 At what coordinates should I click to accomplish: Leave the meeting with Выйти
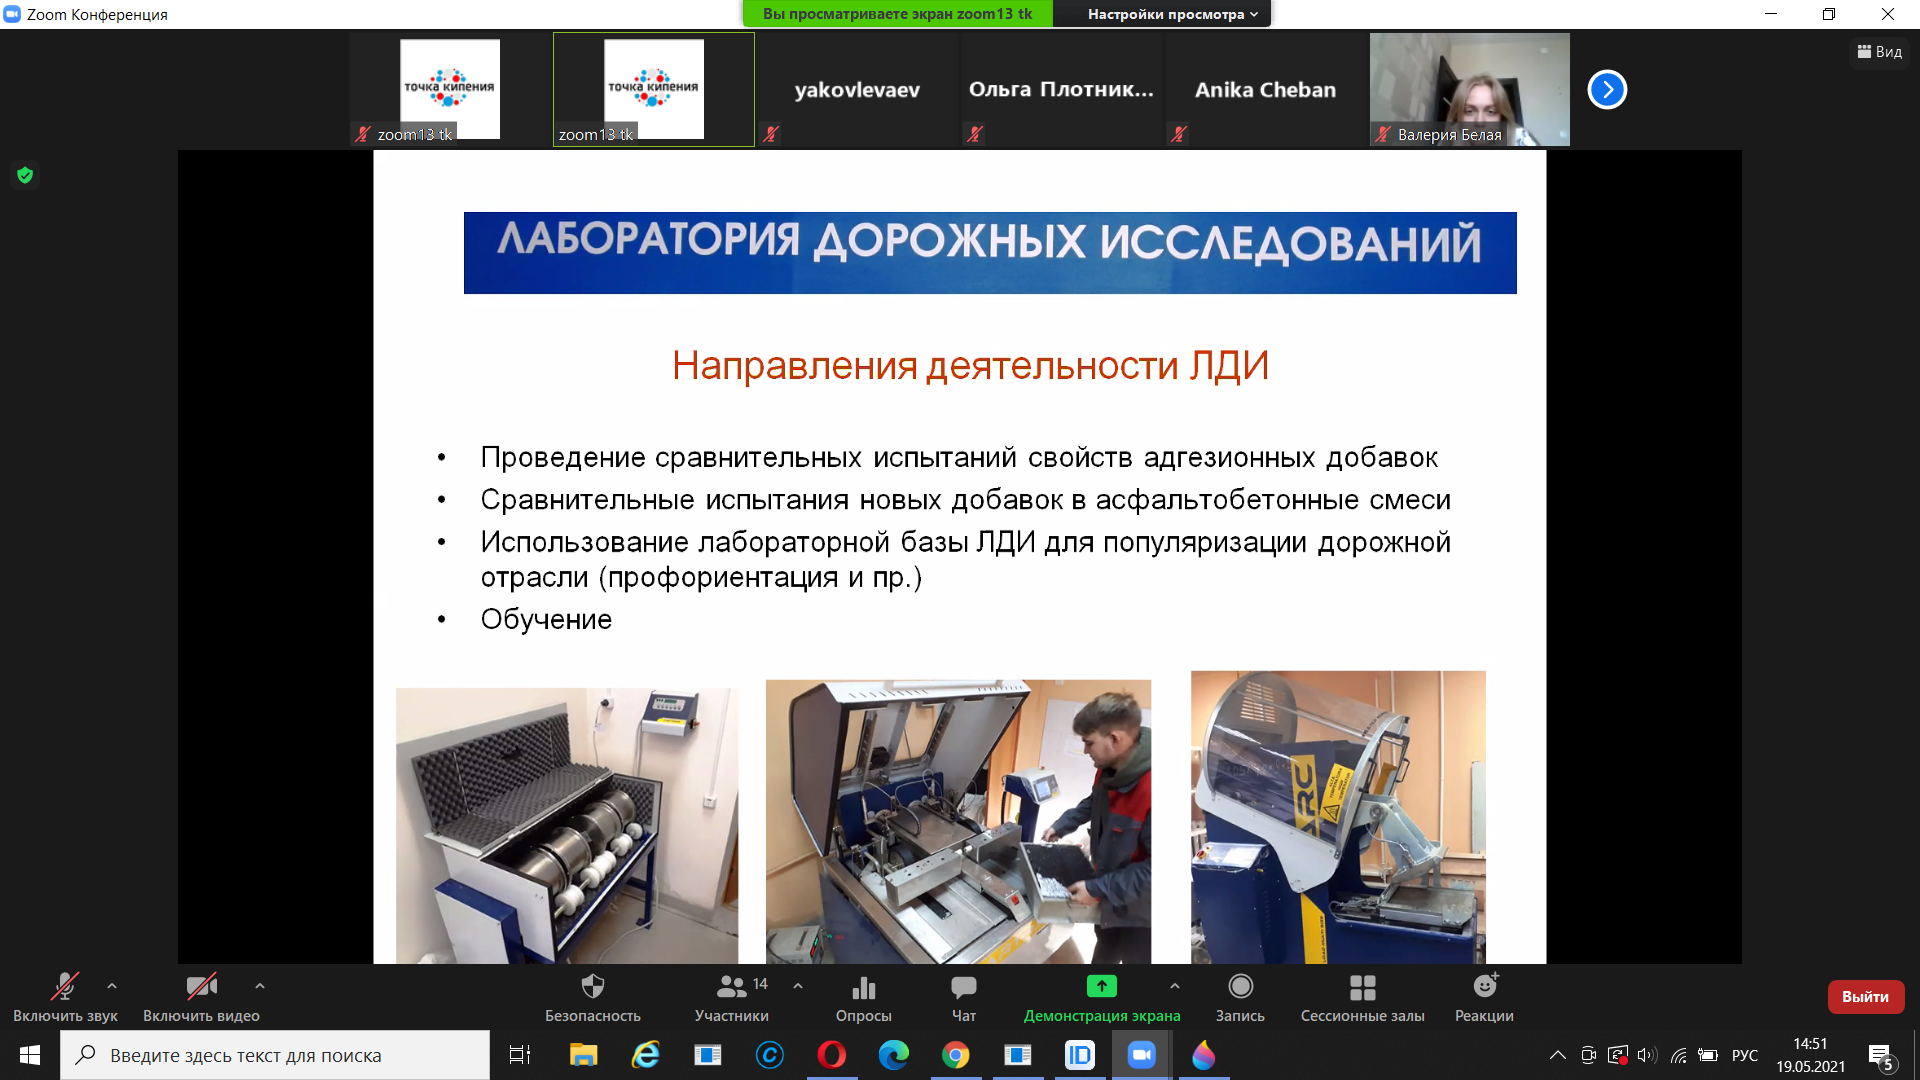tap(1865, 997)
